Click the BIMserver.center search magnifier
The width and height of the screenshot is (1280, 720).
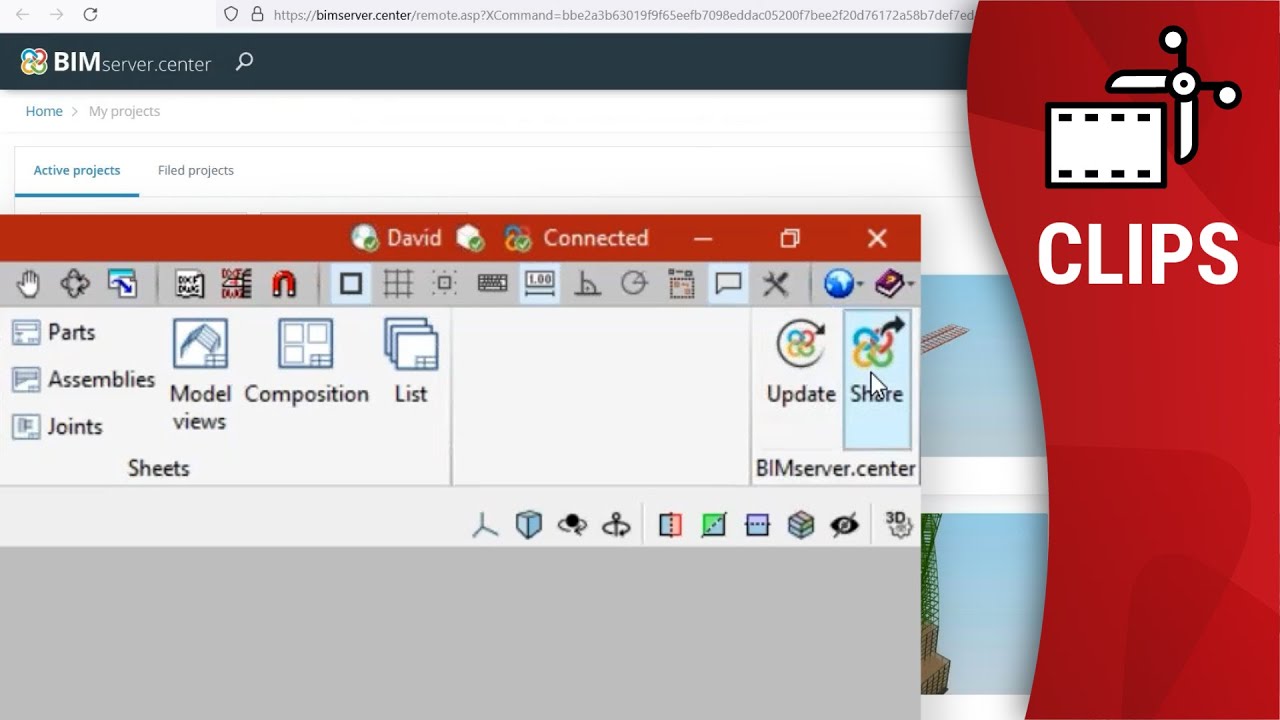click(x=244, y=62)
